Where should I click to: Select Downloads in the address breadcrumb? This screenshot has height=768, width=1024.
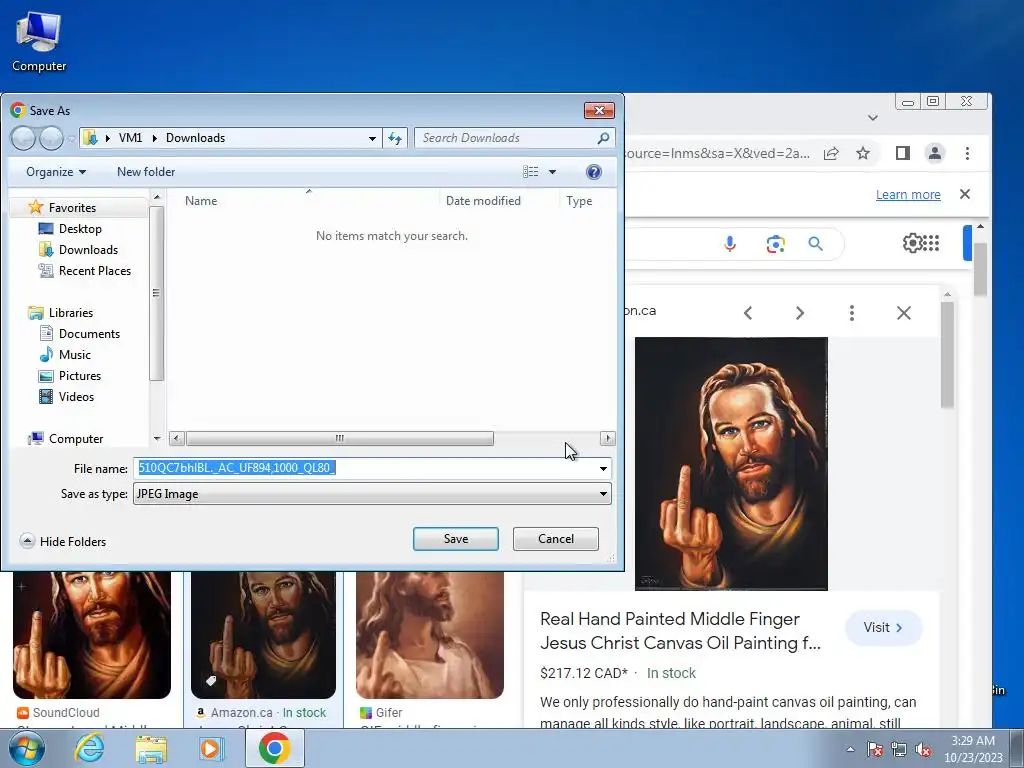[195, 138]
